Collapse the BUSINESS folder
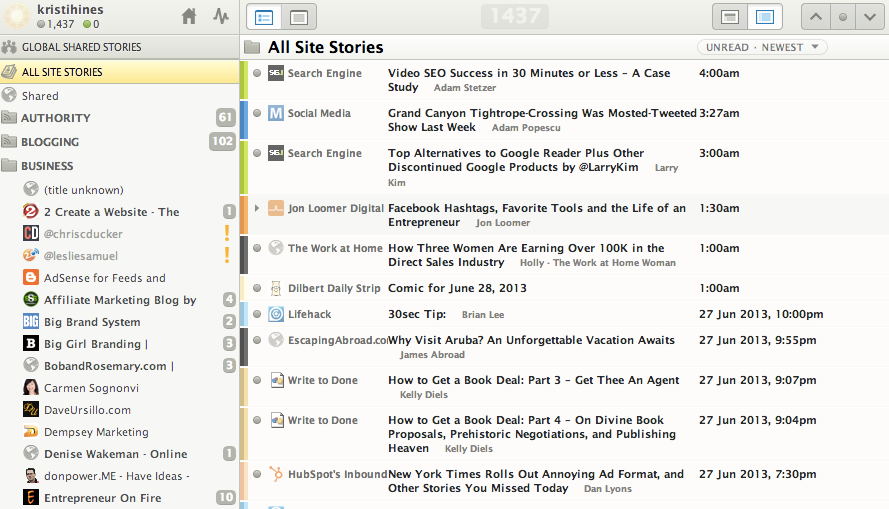The image size is (889, 509). coord(10,166)
